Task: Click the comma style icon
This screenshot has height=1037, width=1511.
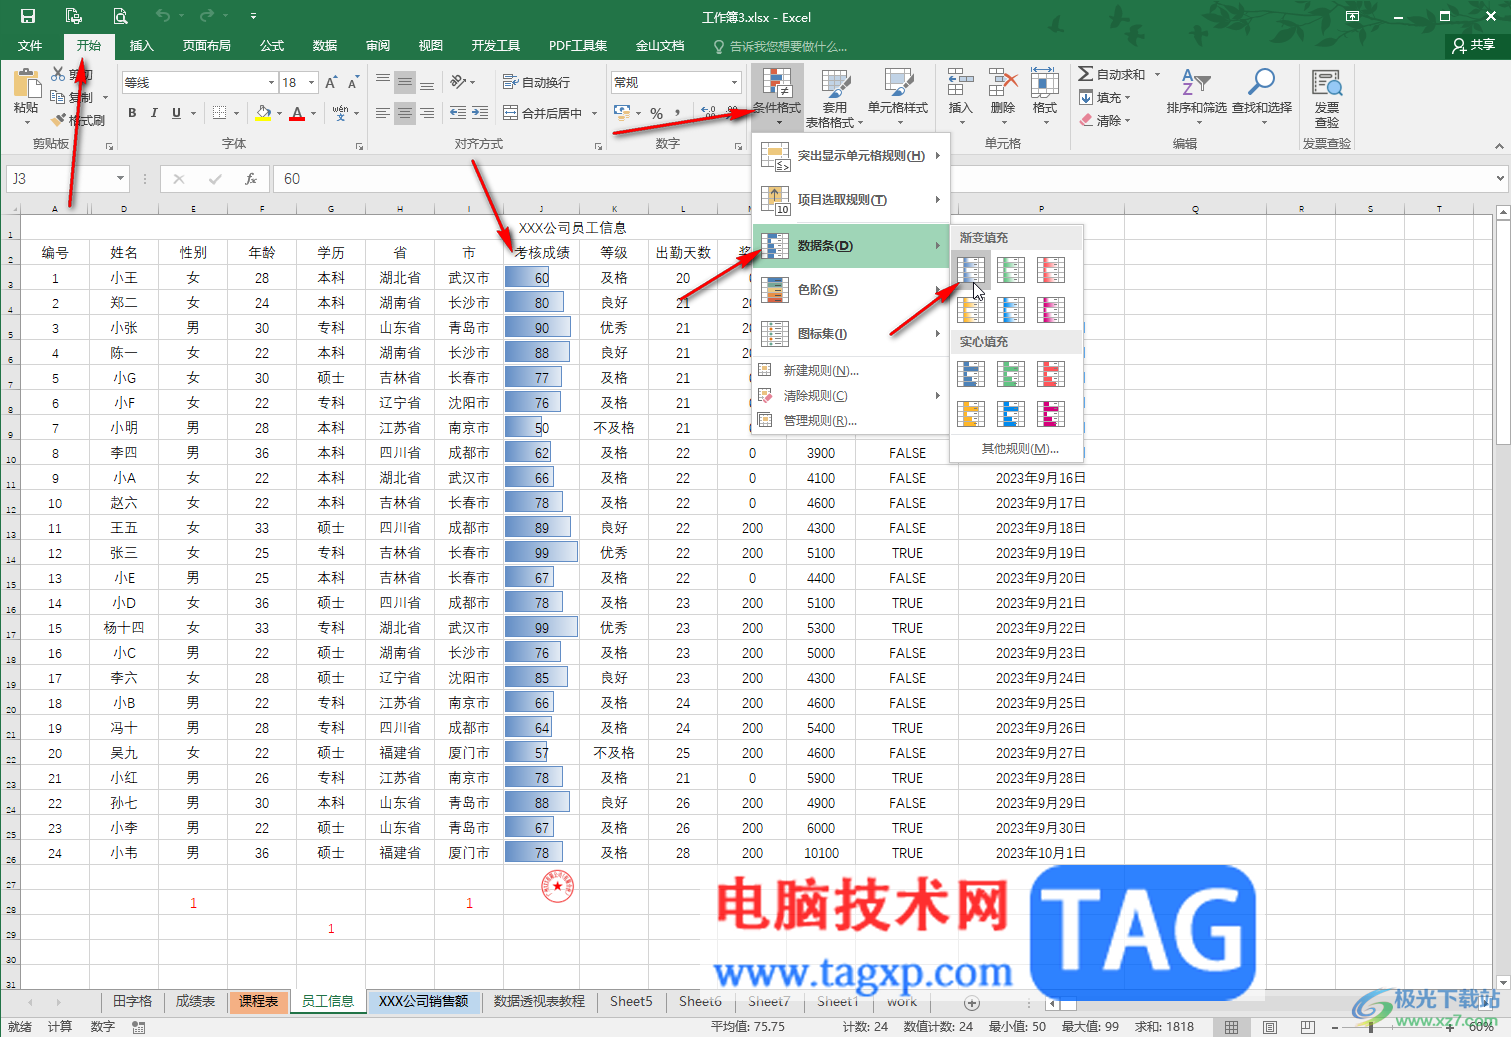Action: [678, 113]
